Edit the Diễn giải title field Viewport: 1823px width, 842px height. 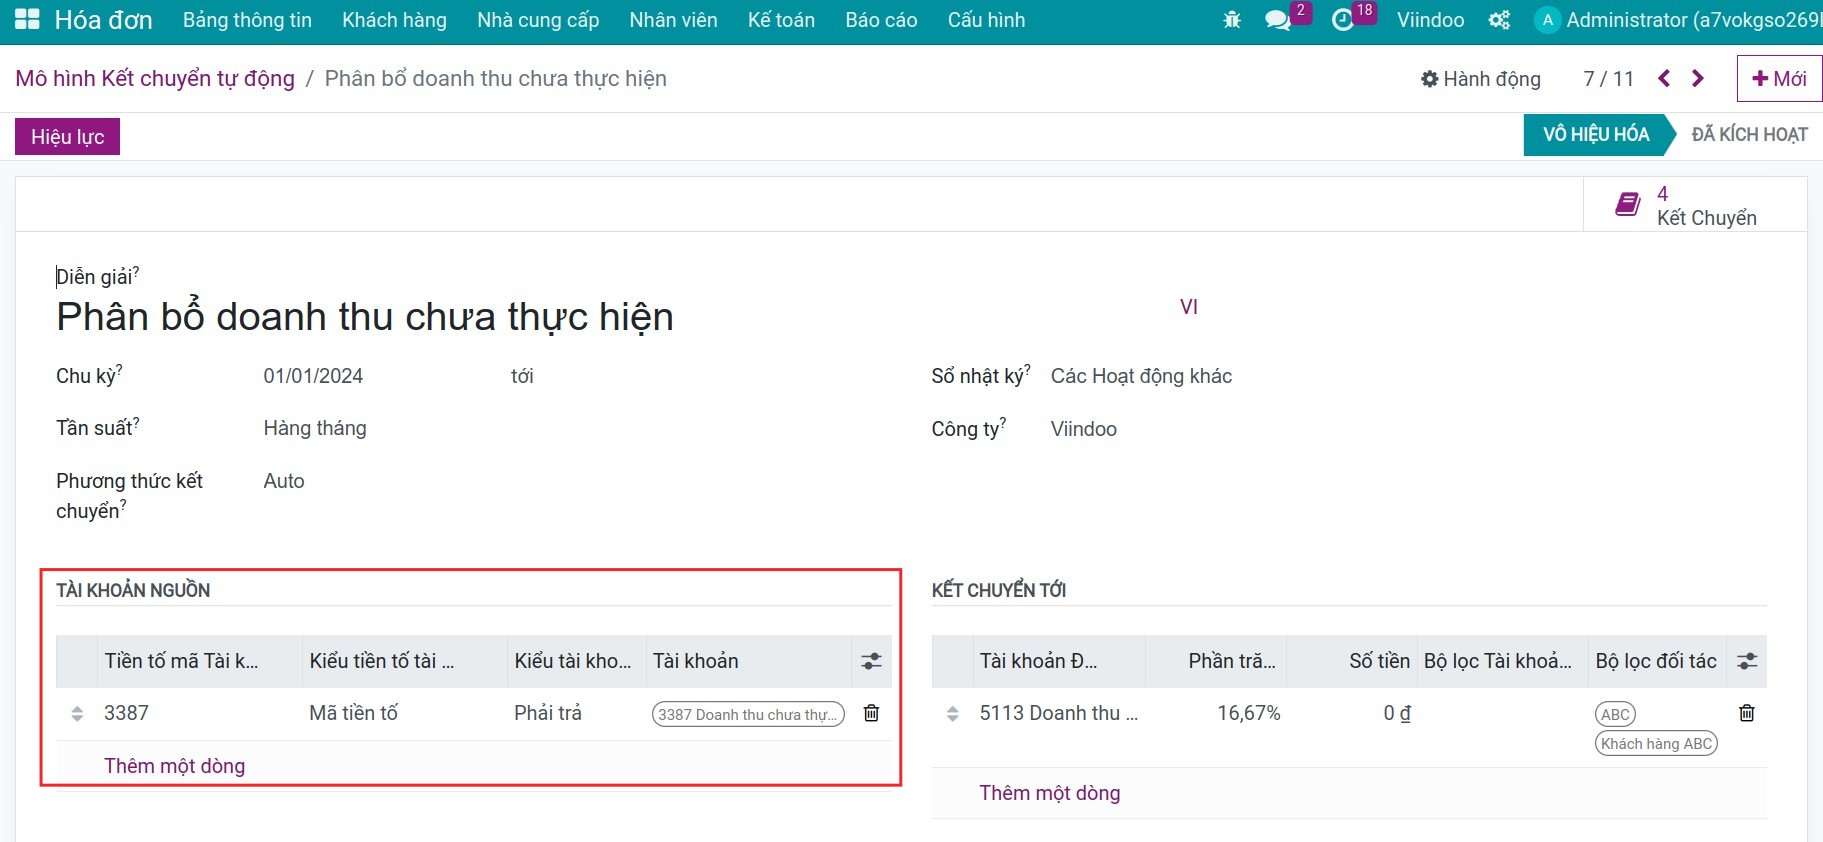coord(365,316)
